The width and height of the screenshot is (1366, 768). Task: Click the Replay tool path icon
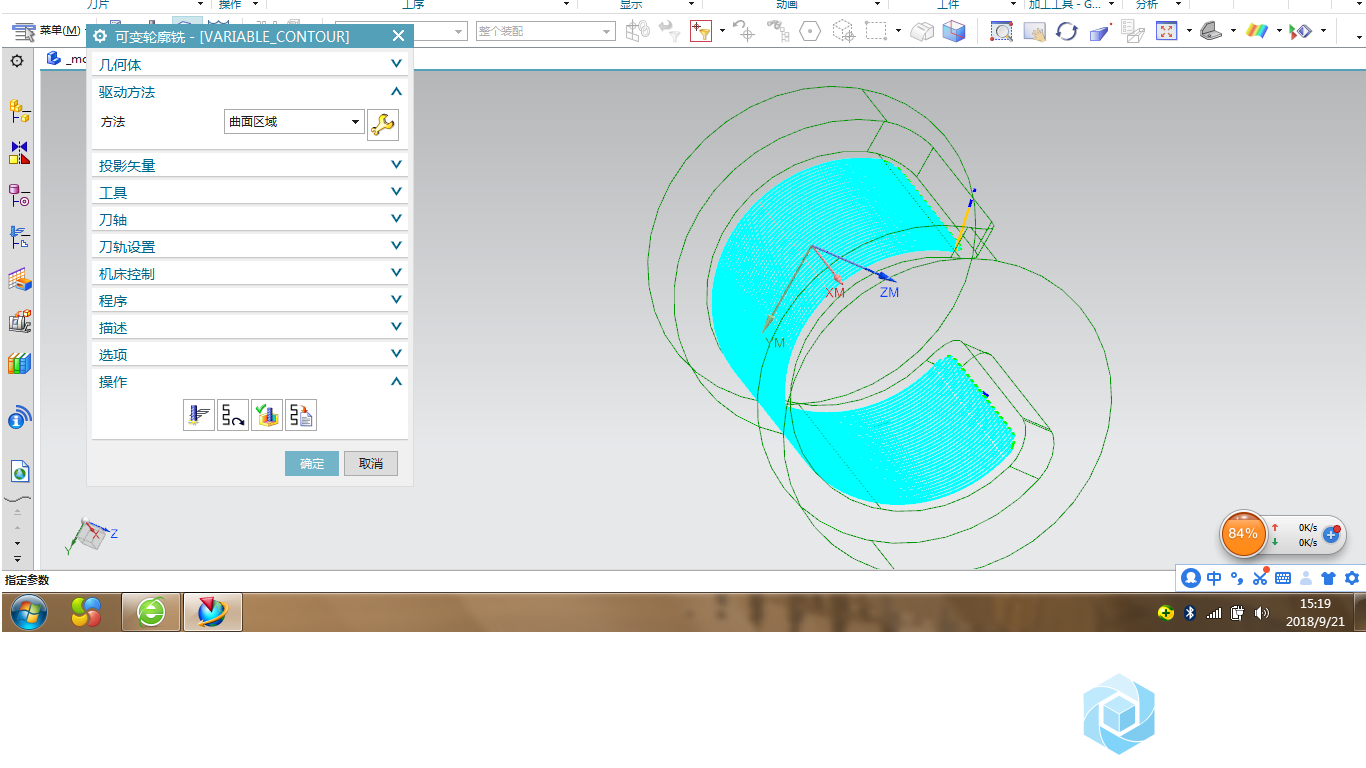click(233, 415)
